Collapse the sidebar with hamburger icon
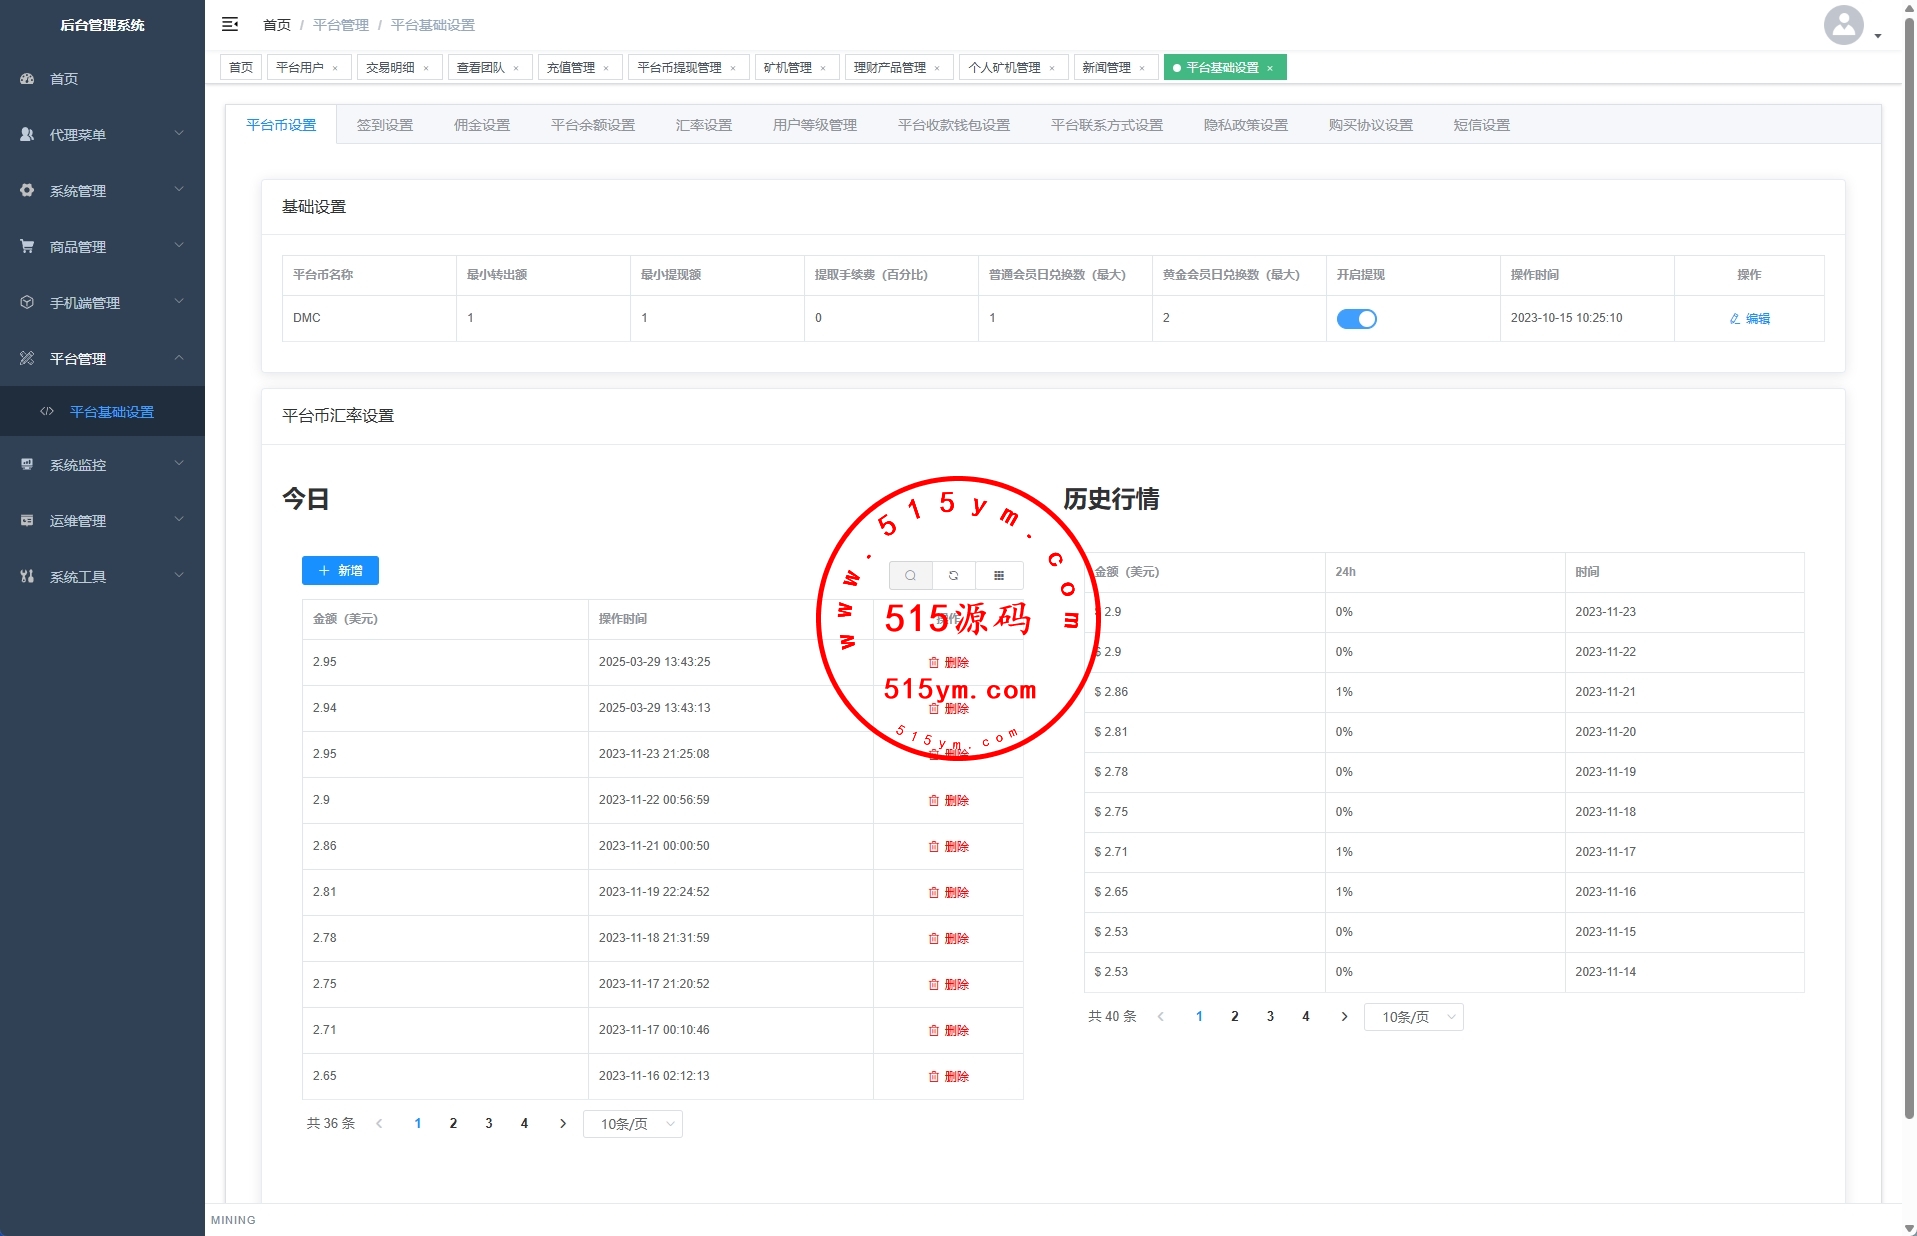This screenshot has height=1236, width=1917. click(x=230, y=24)
